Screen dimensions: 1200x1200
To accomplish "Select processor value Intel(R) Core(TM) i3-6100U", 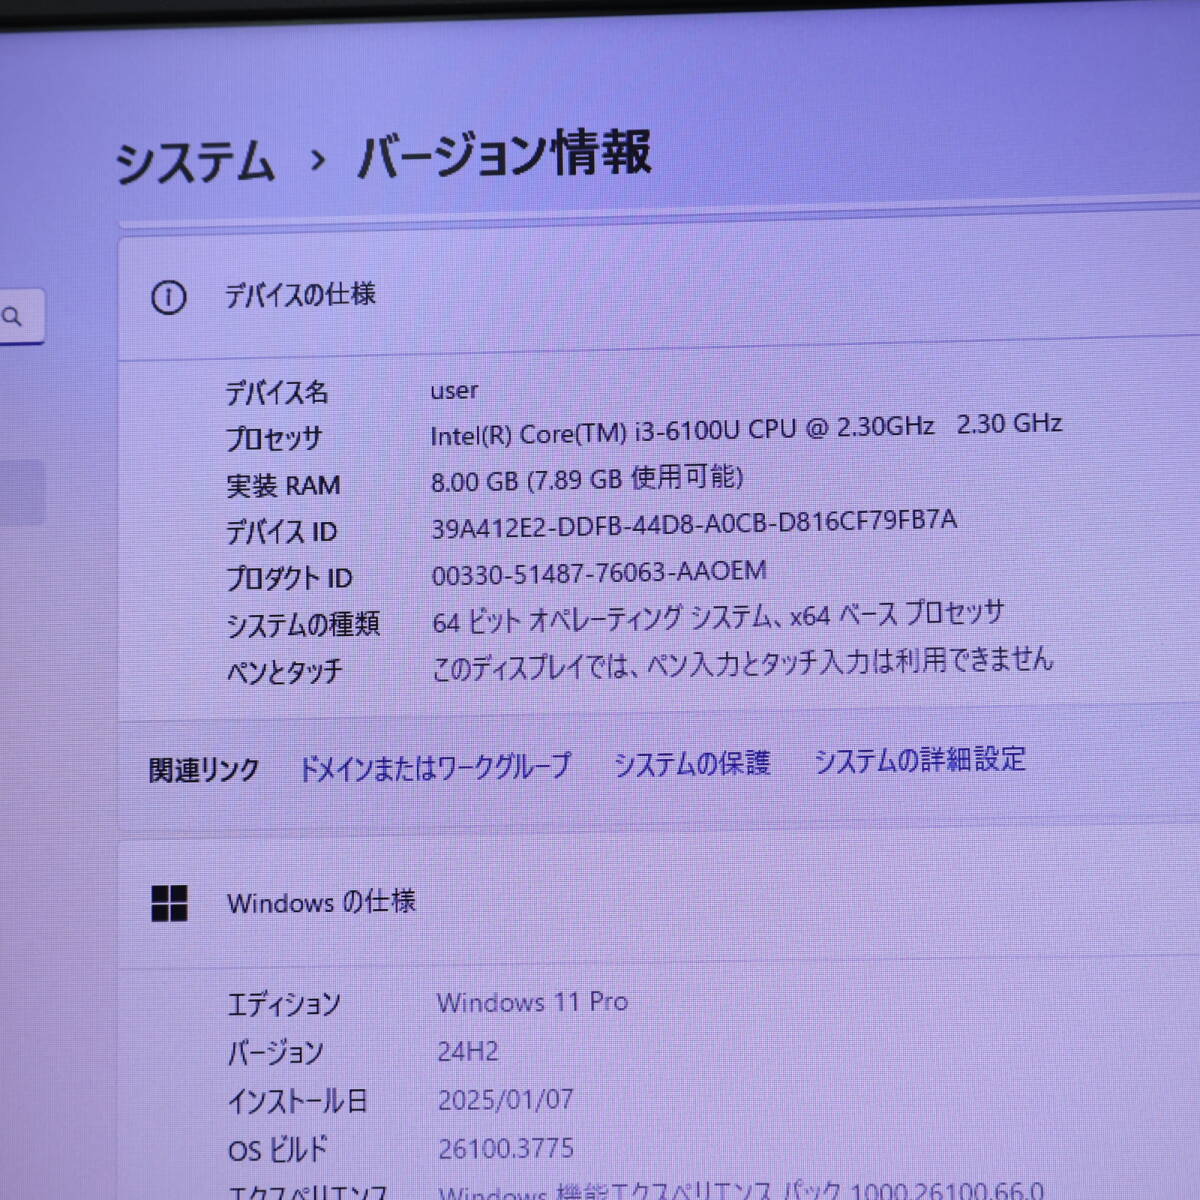I will (x=746, y=428).
